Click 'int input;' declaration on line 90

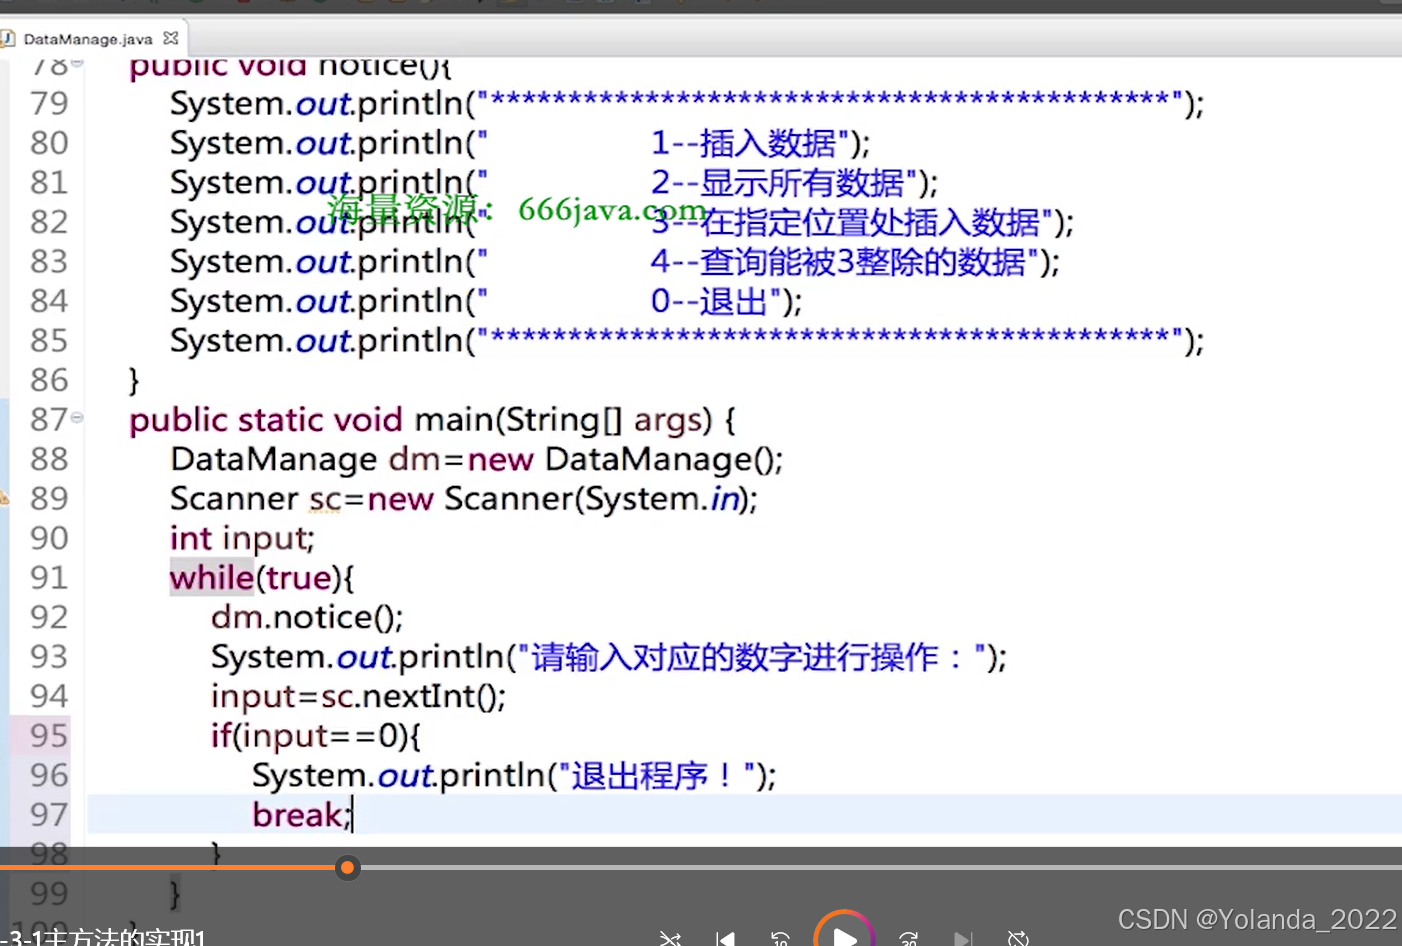(x=242, y=538)
